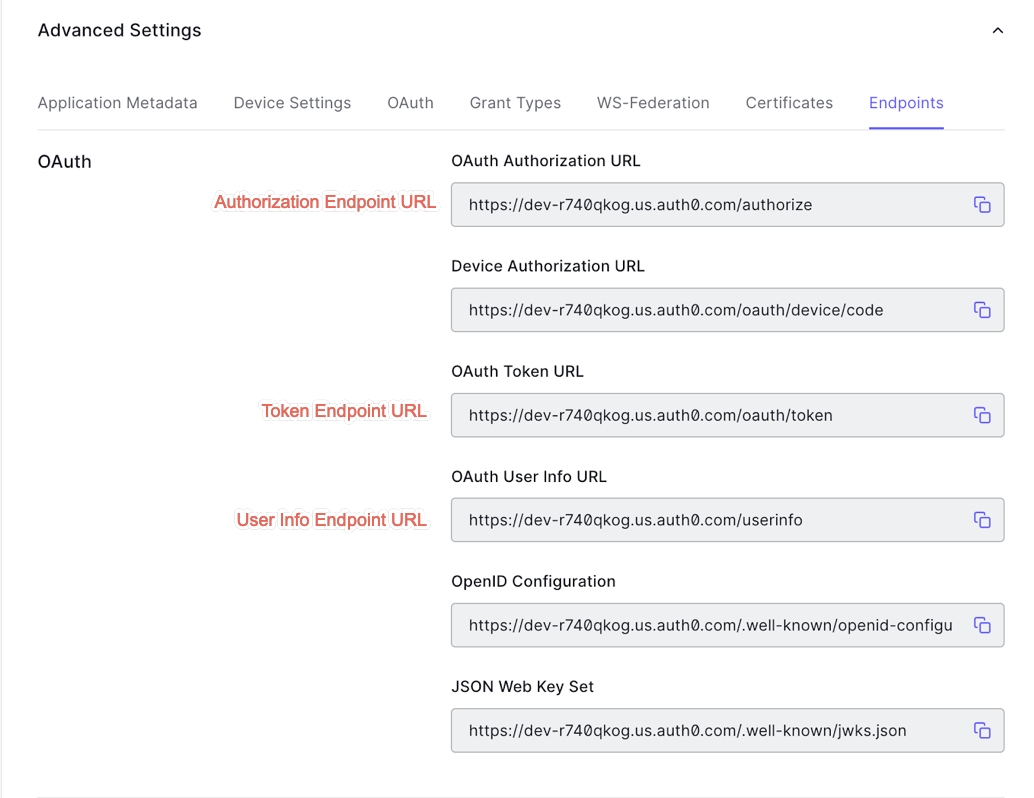Click the OAuth User Info URL field

tap(727, 520)
